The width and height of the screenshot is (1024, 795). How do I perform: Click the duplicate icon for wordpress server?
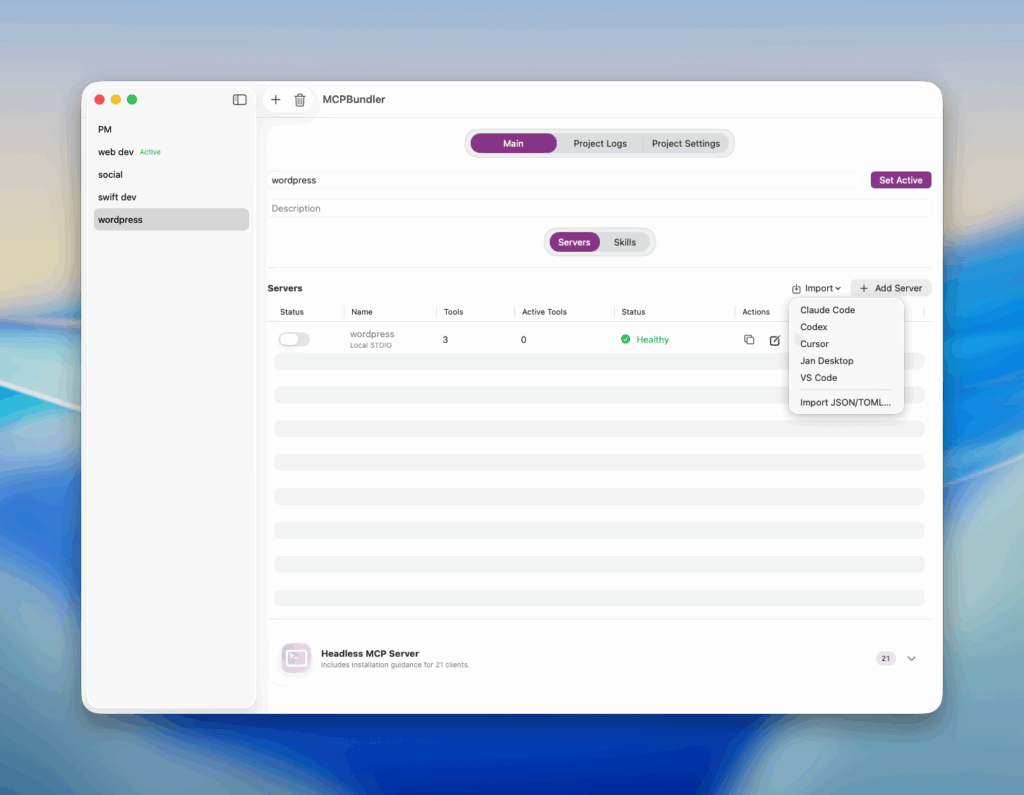point(749,340)
